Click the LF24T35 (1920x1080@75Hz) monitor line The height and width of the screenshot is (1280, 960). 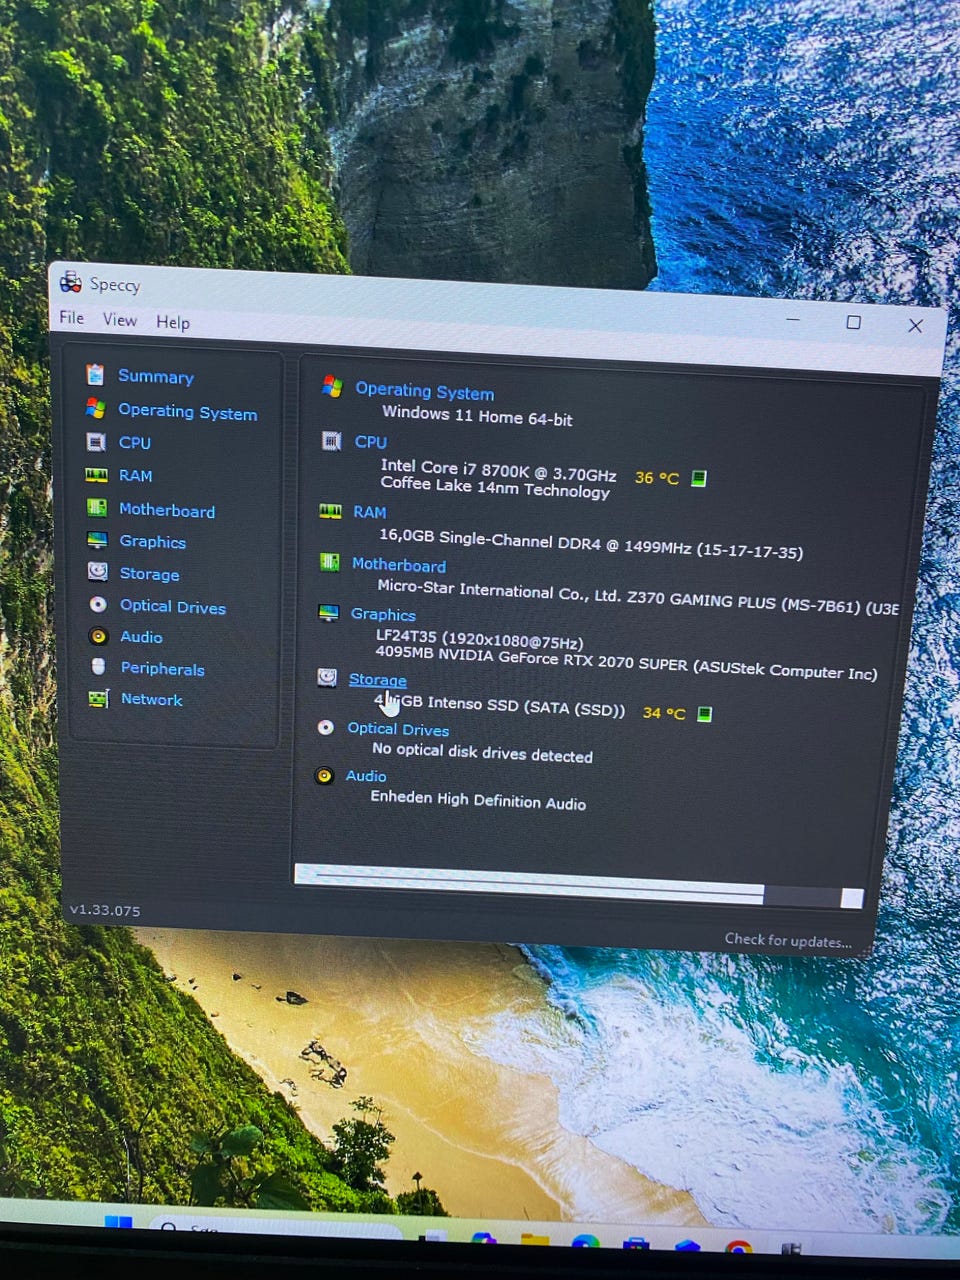coord(479,639)
